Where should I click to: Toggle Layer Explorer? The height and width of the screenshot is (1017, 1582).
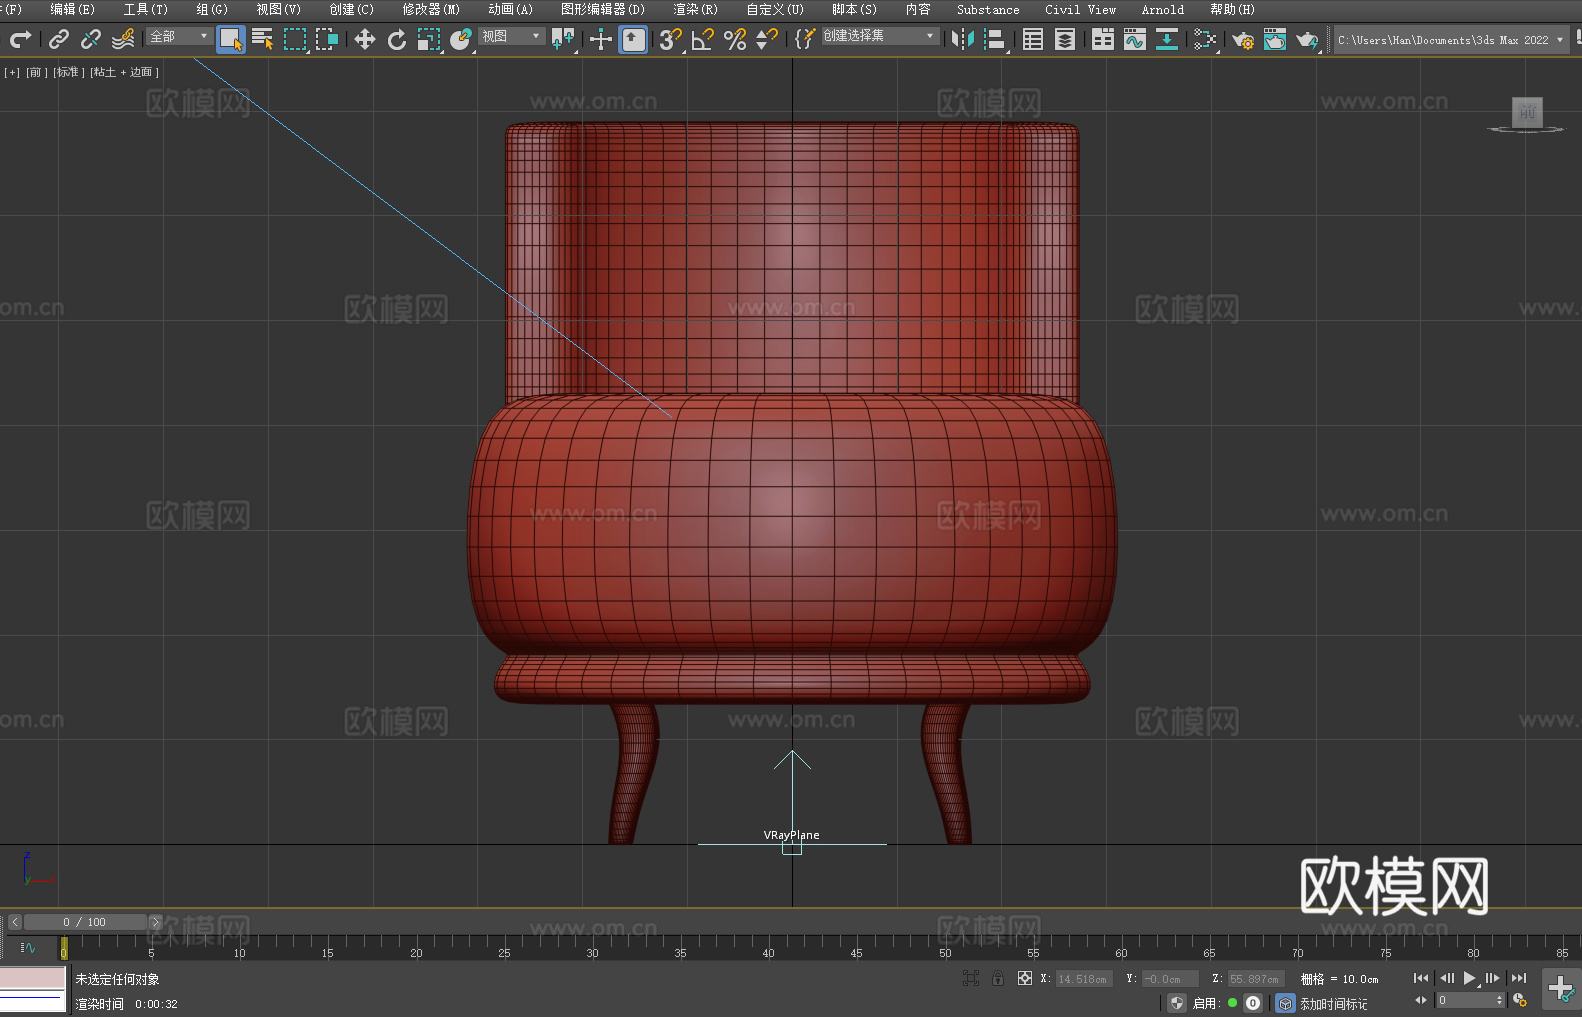(x=1065, y=39)
